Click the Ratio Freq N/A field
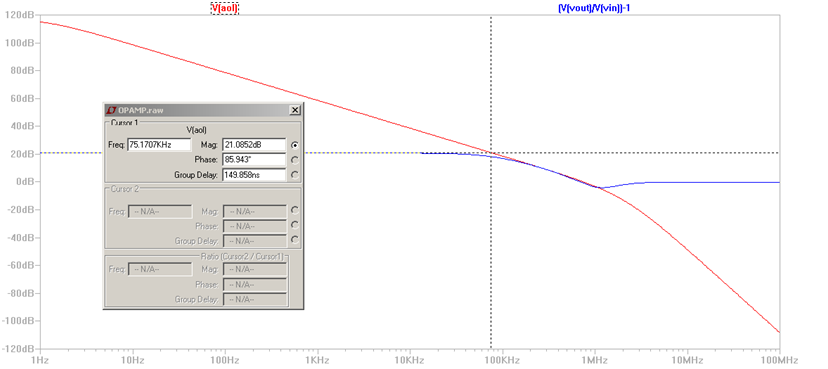Viewport: 828px width, 369px height. (x=159, y=269)
